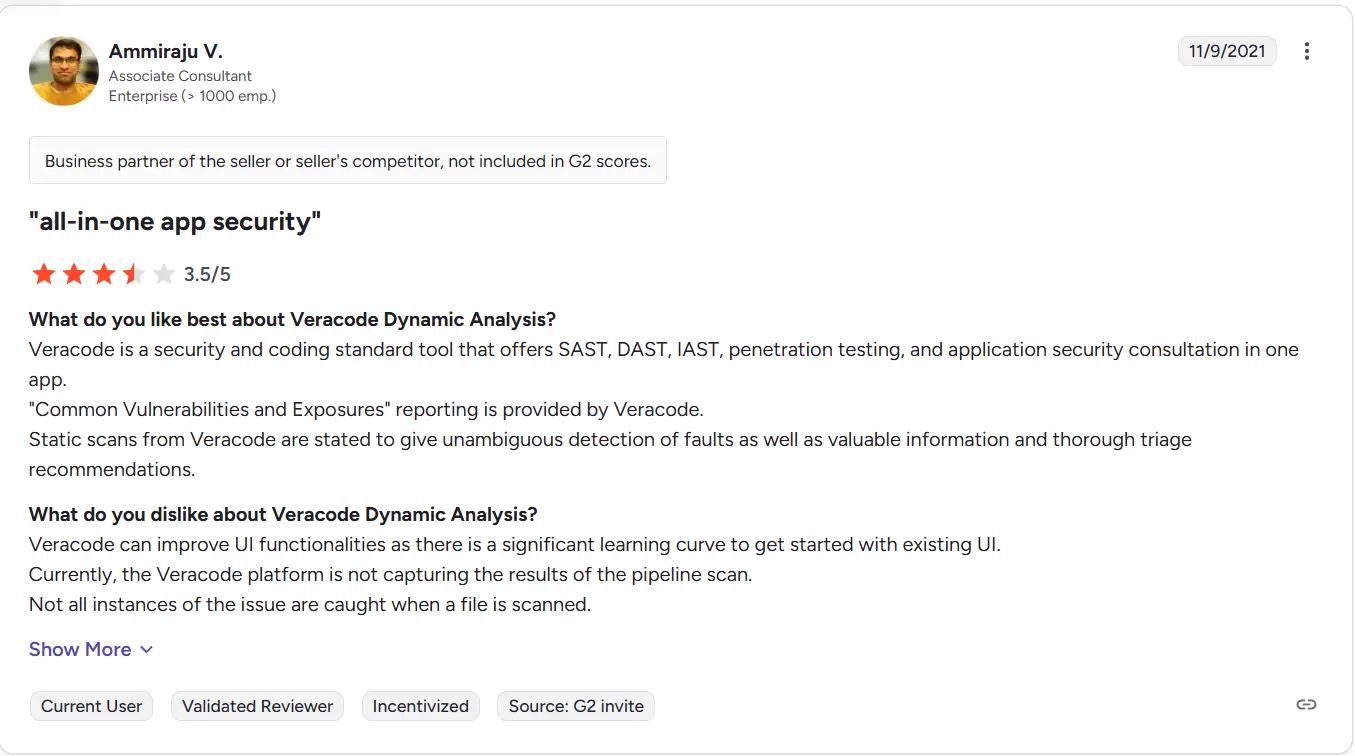Click Ammiraju V.'s profile photo
Image resolution: width=1355 pixels, height=756 pixels.
(x=64, y=71)
